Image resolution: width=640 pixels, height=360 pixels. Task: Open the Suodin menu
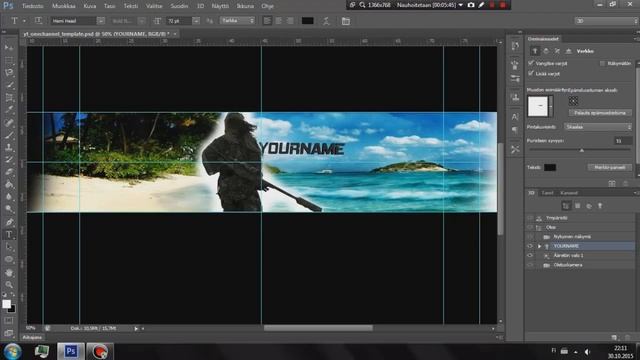179,6
